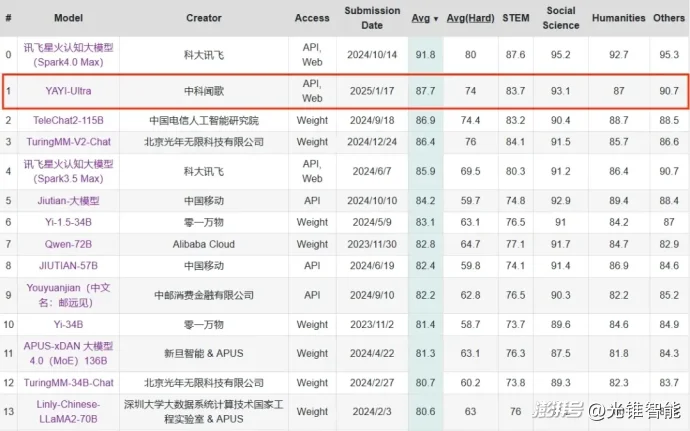Screen dimensions: 690x431
Task: Open the JIUTIAN-57B model link
Action: coord(69,266)
